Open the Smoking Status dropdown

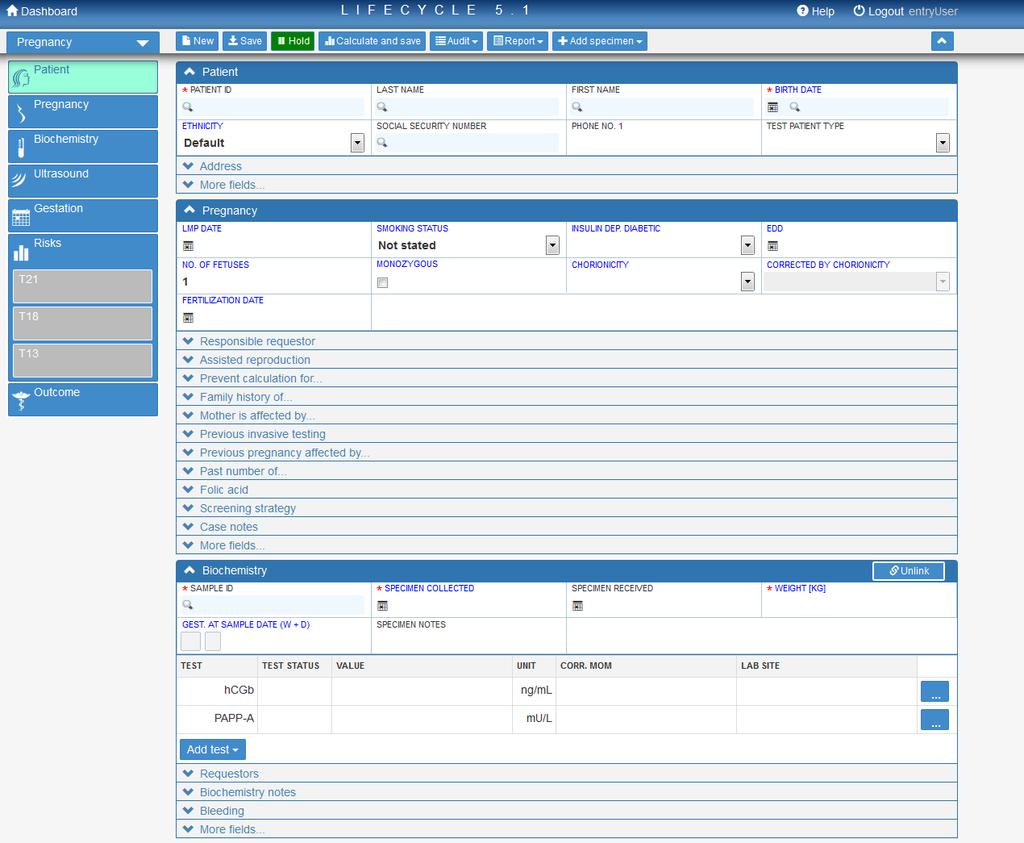(552, 246)
